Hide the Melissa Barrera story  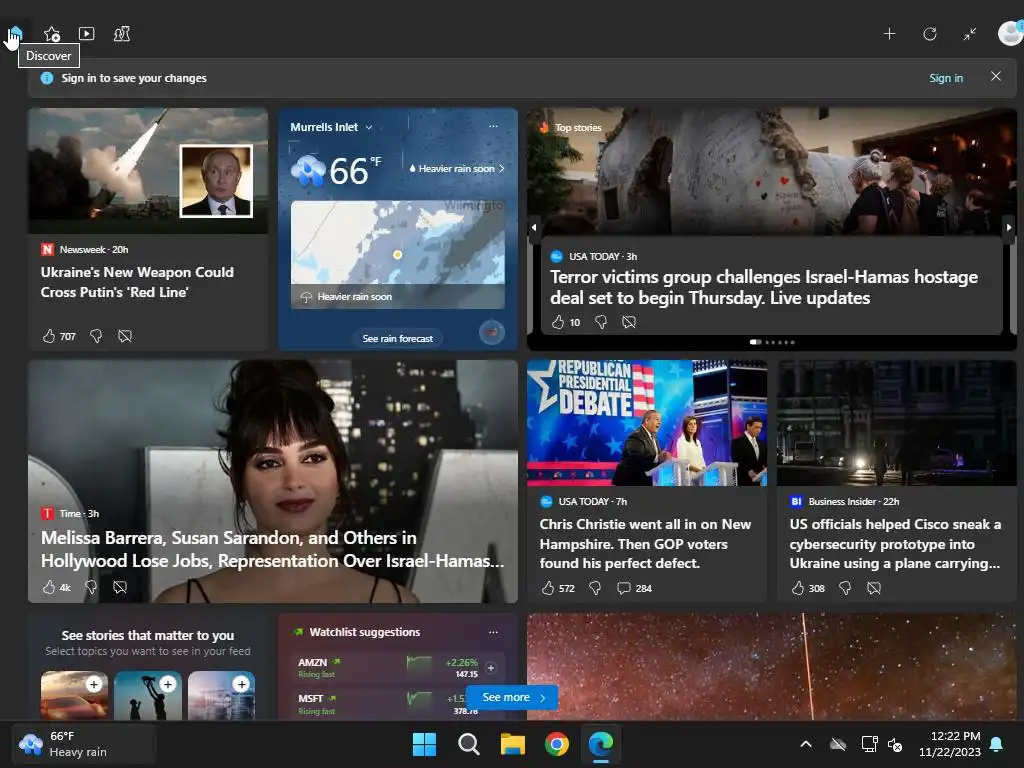(x=120, y=587)
